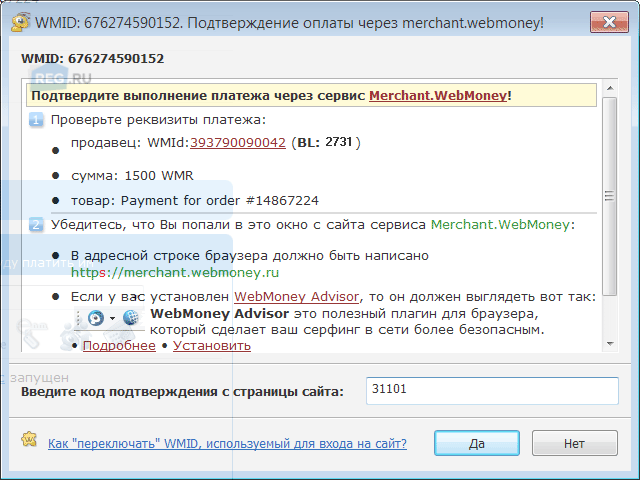640x480 pixels.
Task: Click the yellow WMID help icon
Action: (29, 440)
